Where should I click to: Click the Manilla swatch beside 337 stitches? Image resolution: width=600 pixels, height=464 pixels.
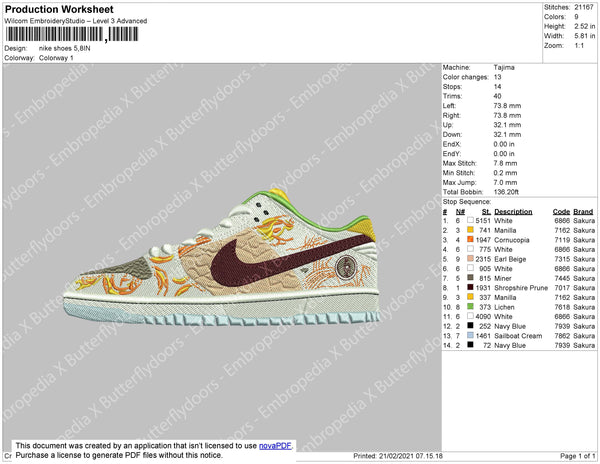470,297
